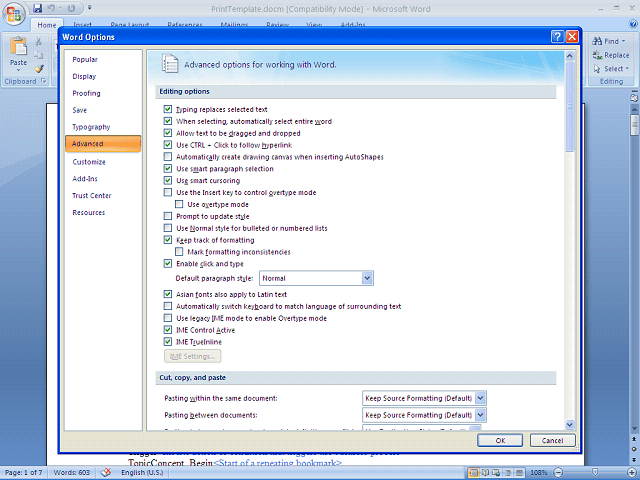640x480 pixels.
Task: Click the zoom in plus button
Action: pos(632,473)
